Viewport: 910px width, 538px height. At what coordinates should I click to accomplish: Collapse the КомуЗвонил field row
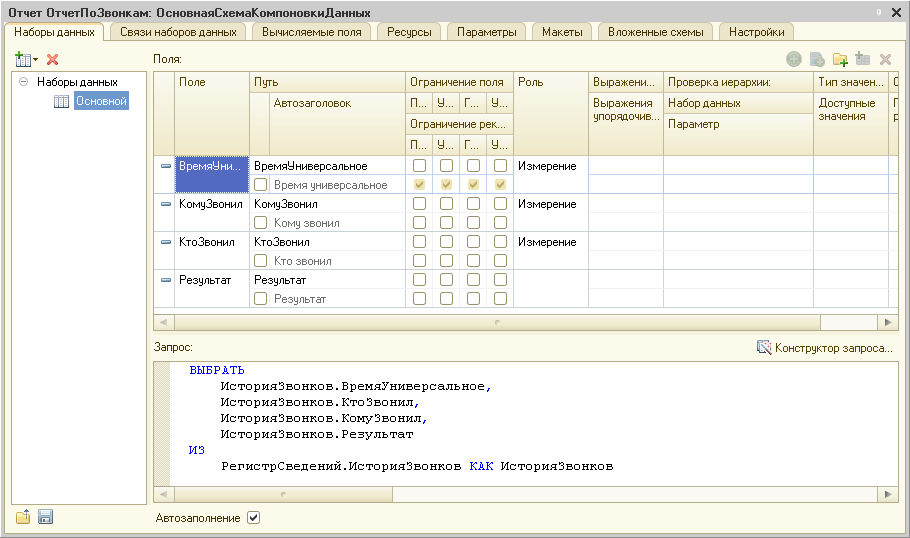pos(165,204)
